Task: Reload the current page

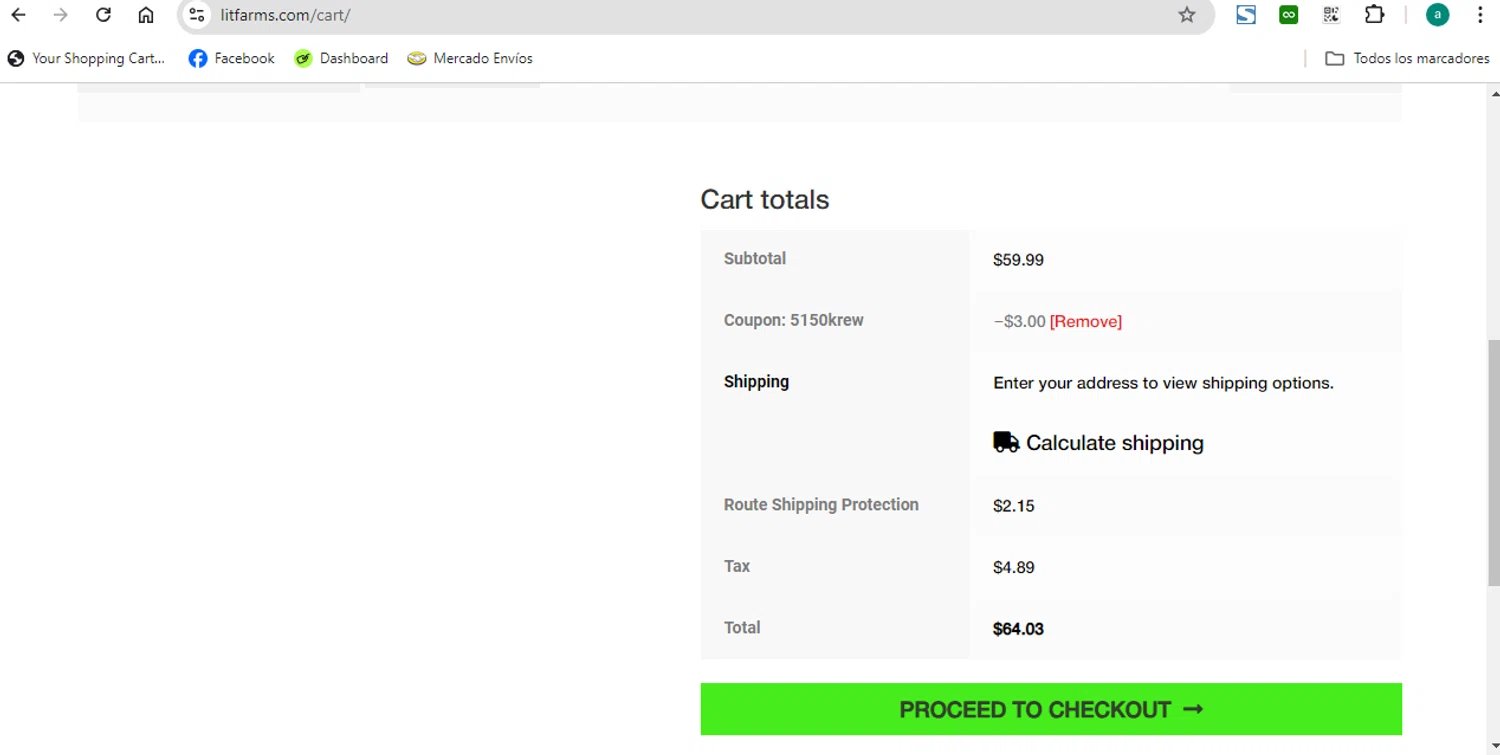Action: click(103, 15)
